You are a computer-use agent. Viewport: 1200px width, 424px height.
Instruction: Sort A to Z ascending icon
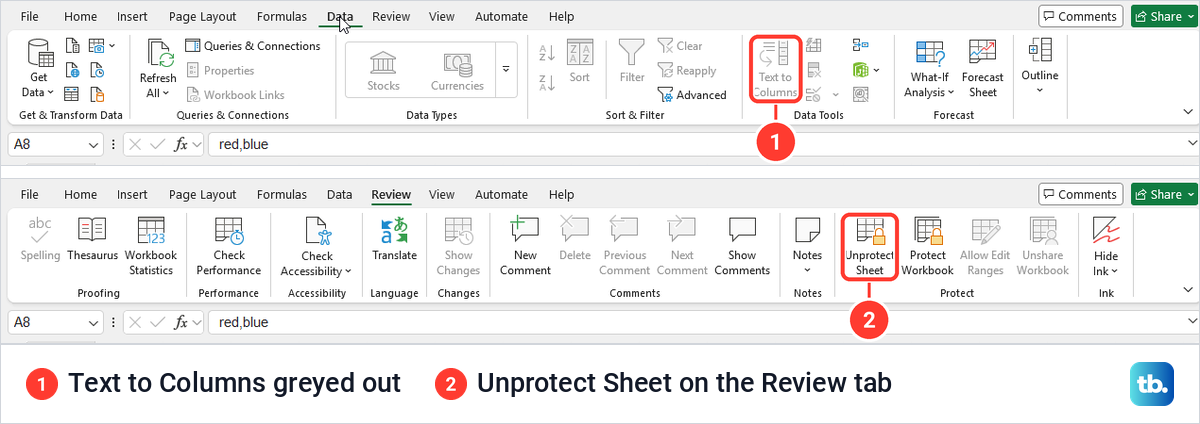(x=547, y=53)
